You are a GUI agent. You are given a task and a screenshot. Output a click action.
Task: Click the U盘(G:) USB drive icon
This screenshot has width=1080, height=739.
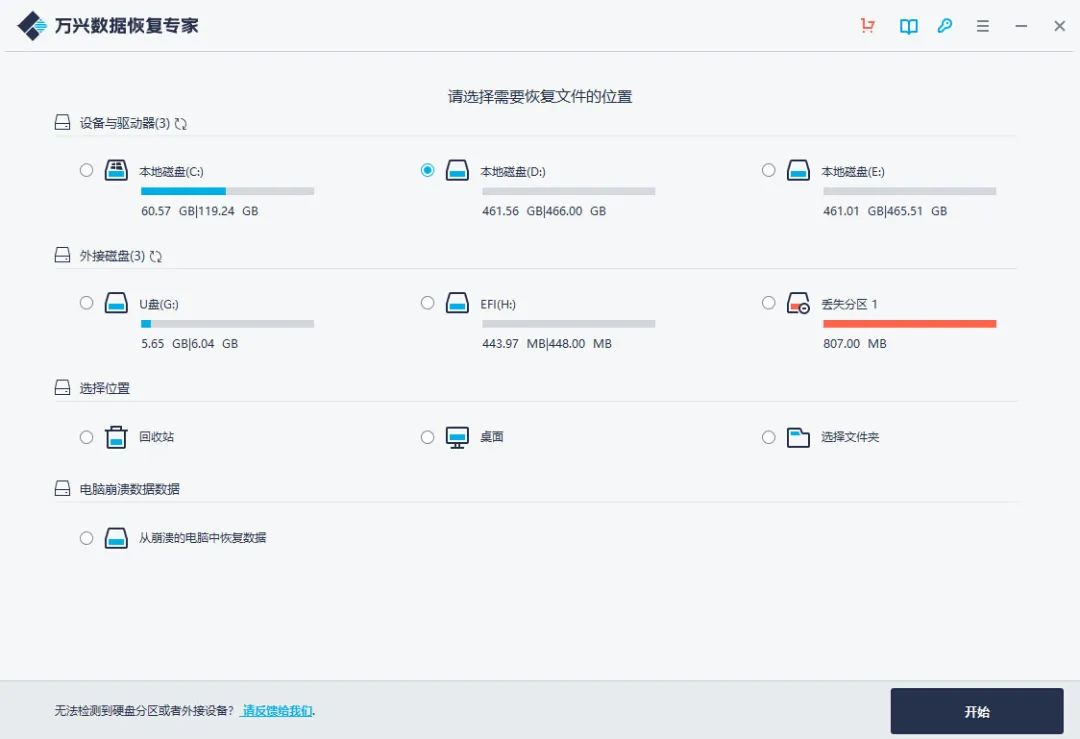point(116,304)
